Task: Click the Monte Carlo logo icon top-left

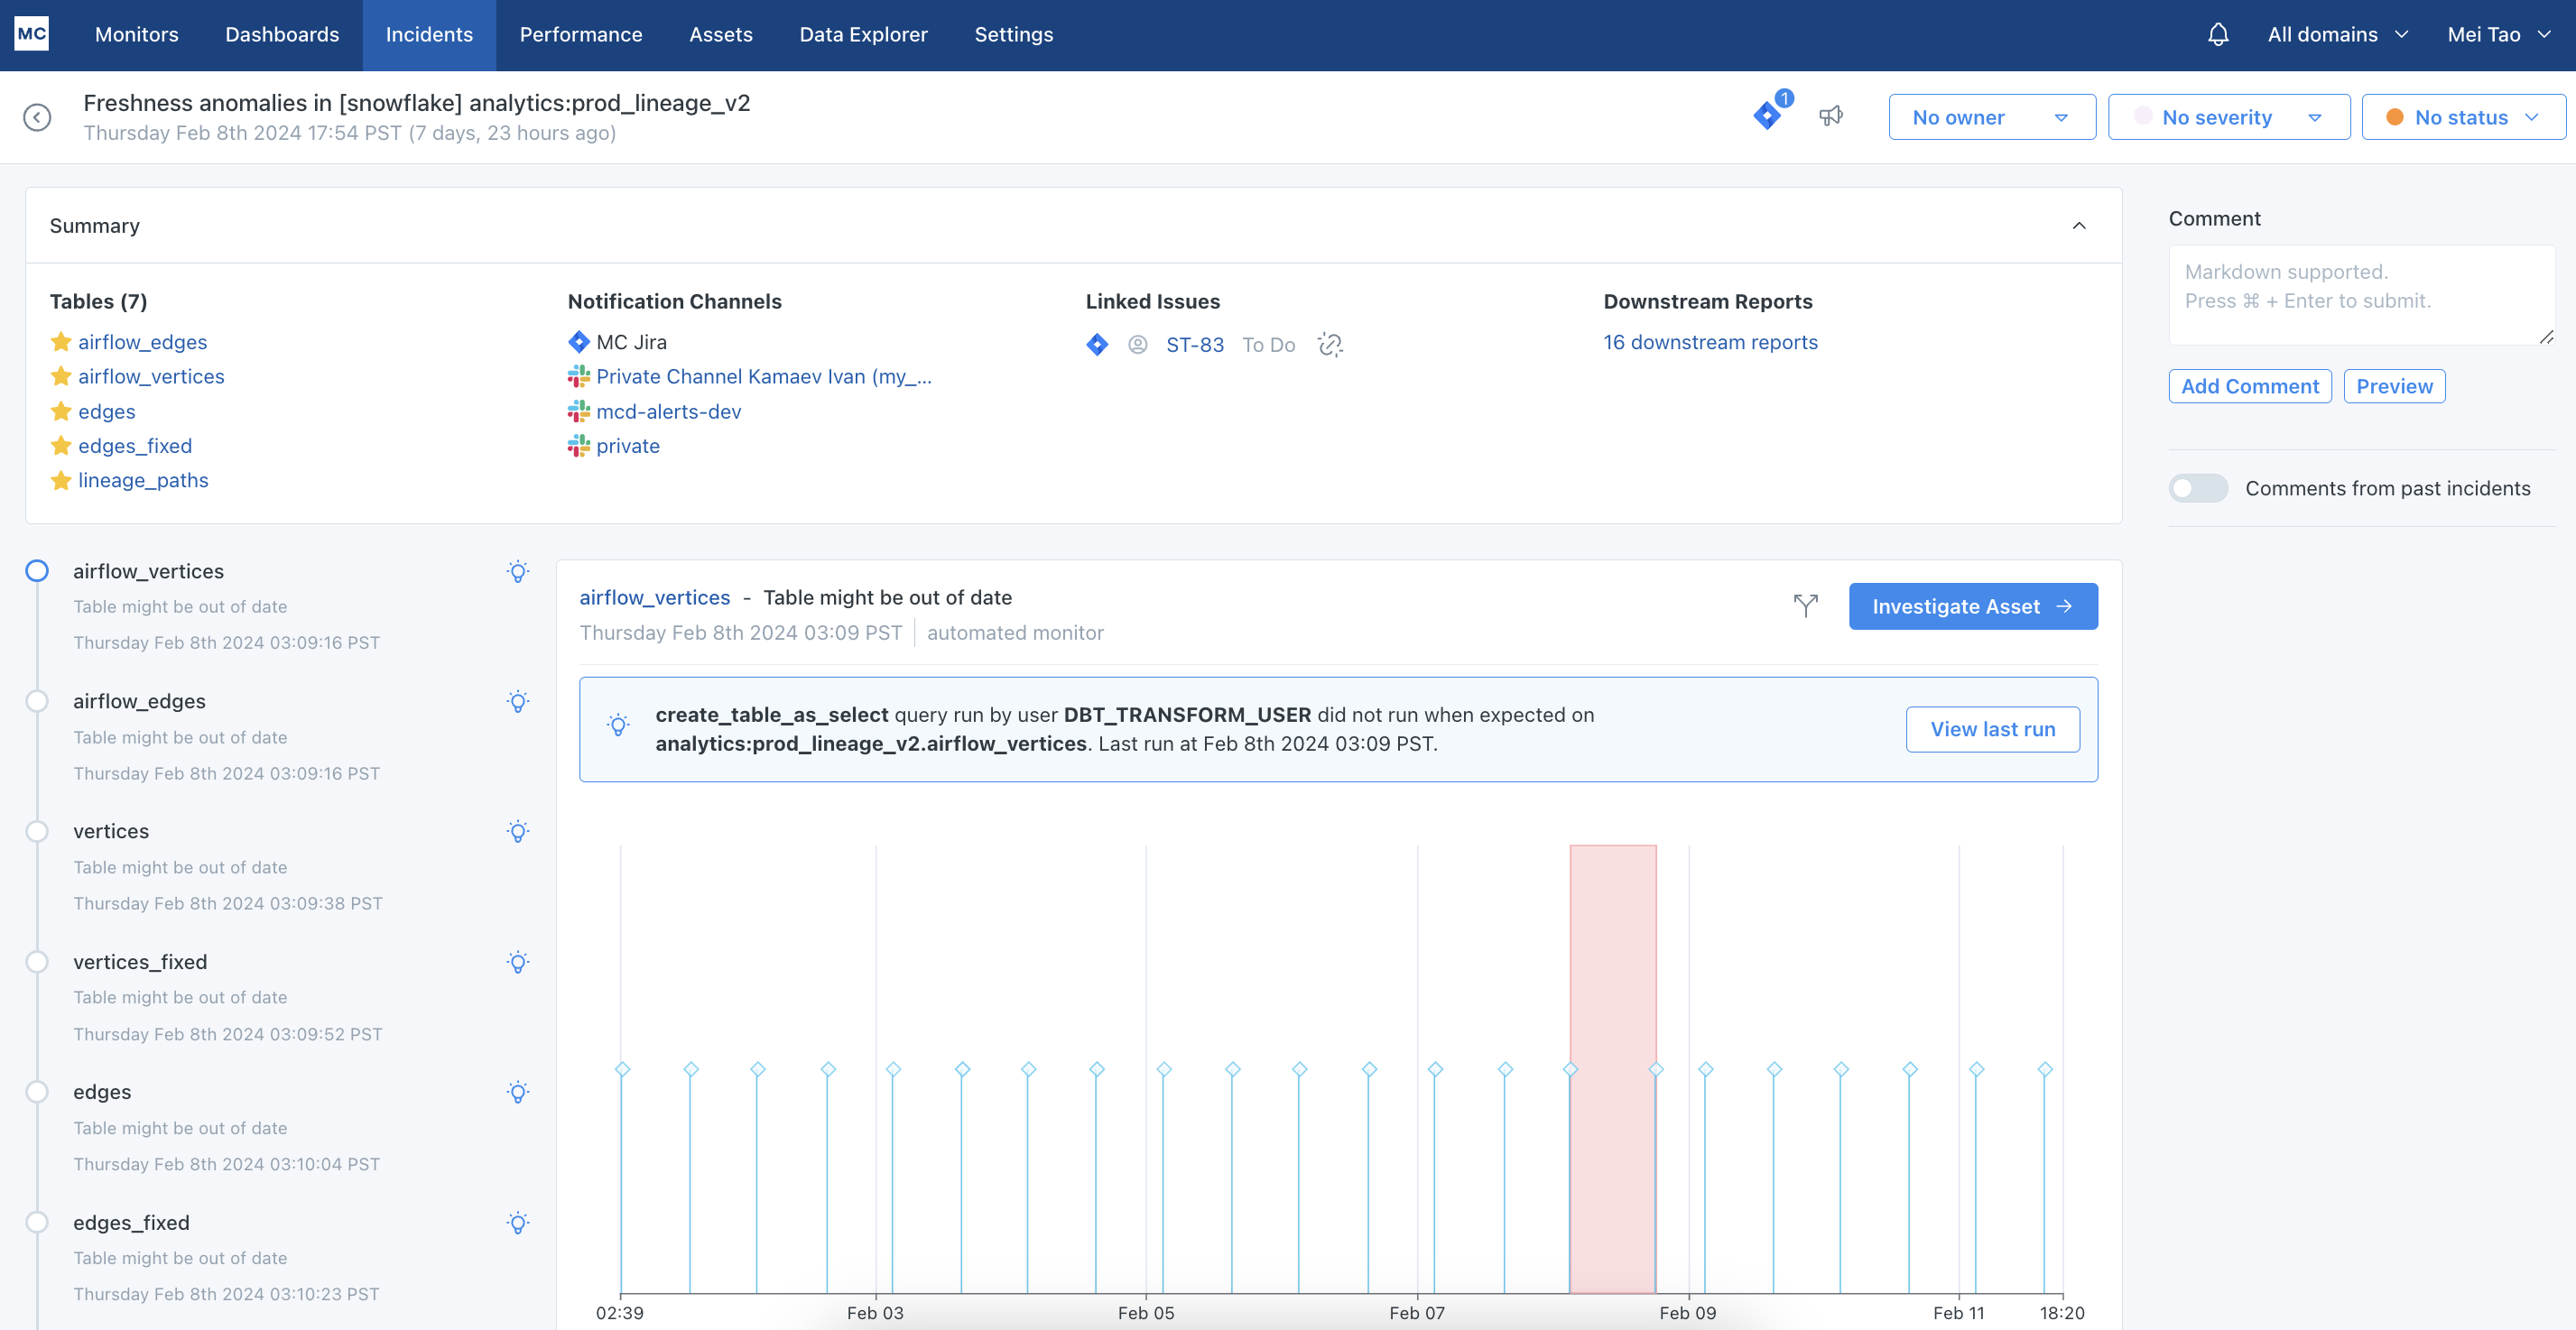Action: click(x=31, y=34)
